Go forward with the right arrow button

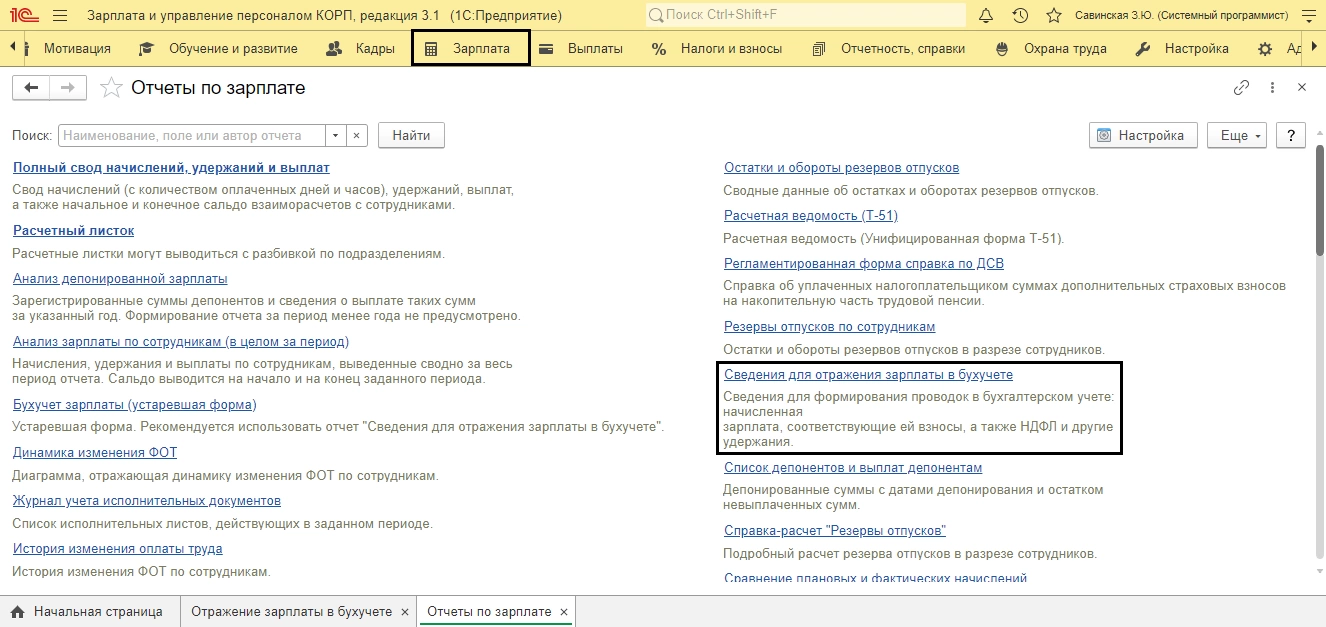tap(68, 88)
